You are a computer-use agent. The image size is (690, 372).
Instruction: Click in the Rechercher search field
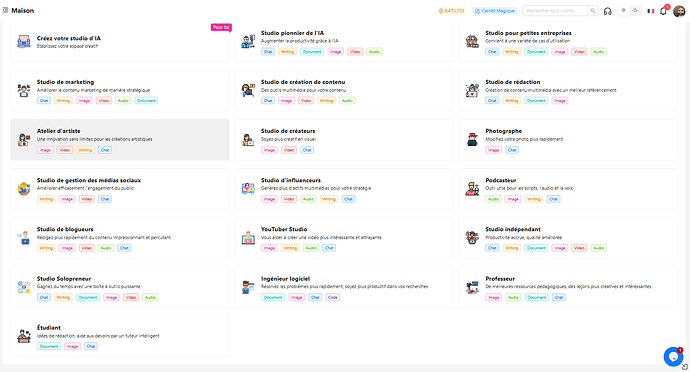[555, 11]
